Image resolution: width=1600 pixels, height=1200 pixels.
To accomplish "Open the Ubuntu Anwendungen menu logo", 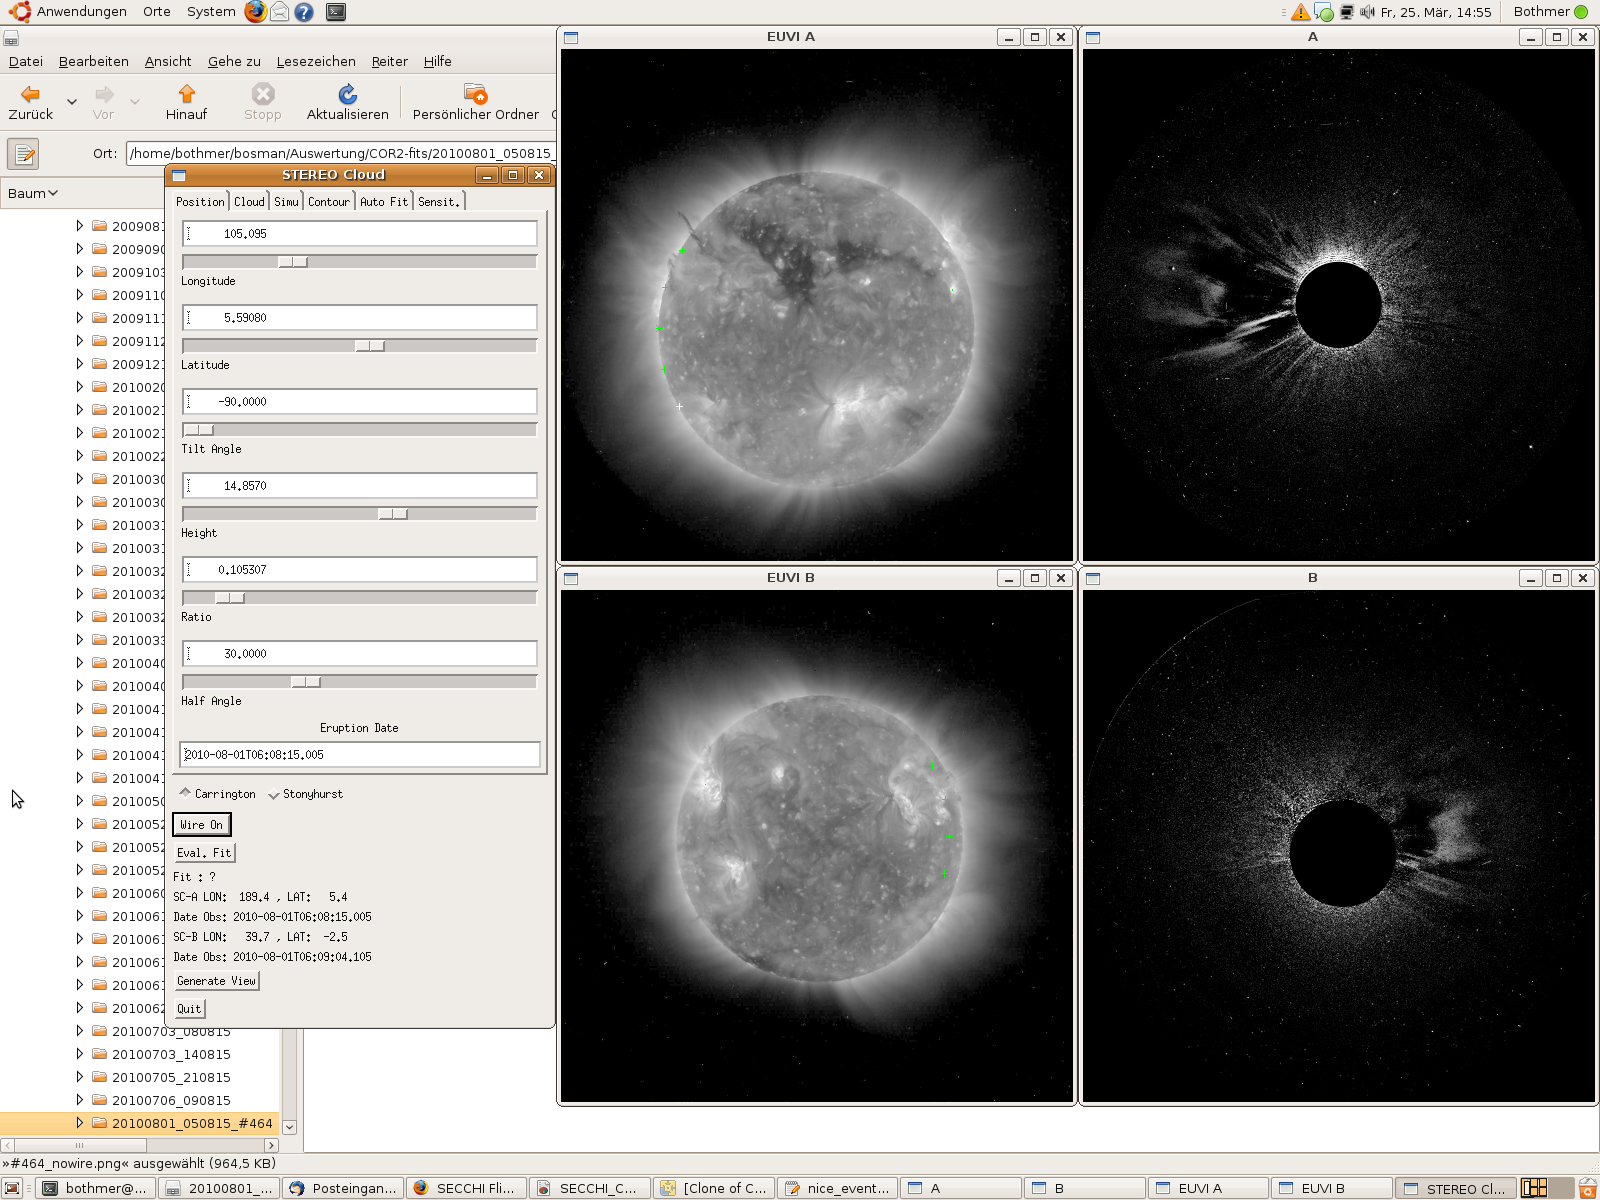I will pos(20,12).
